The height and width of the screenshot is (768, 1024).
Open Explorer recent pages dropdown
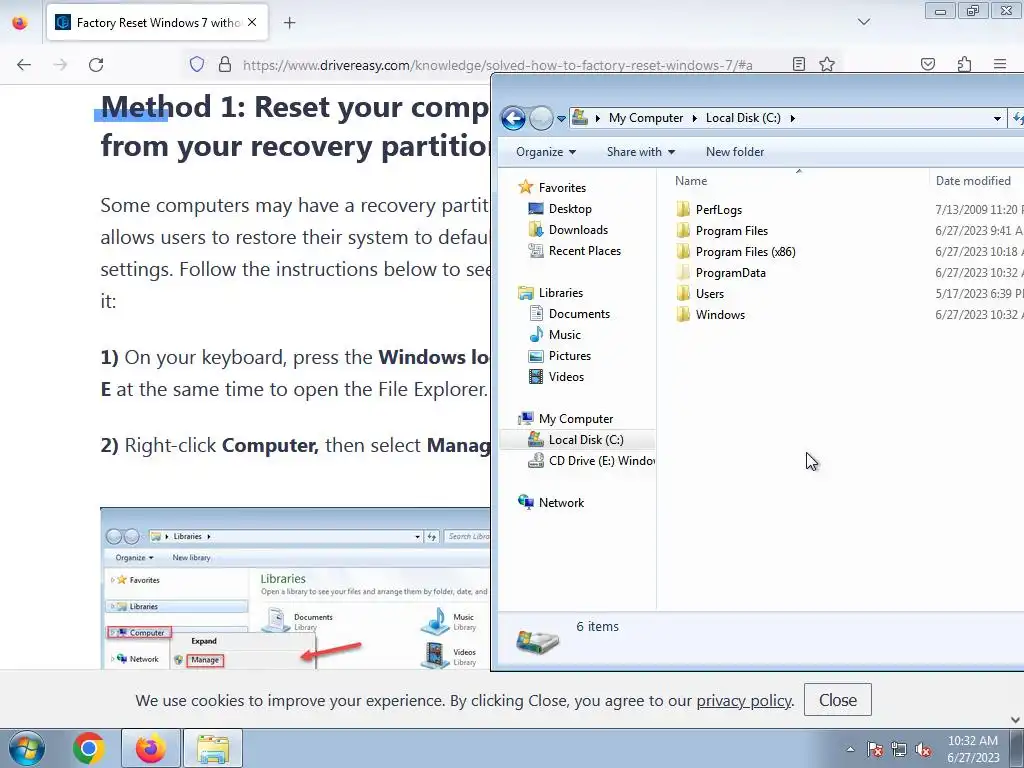point(561,119)
